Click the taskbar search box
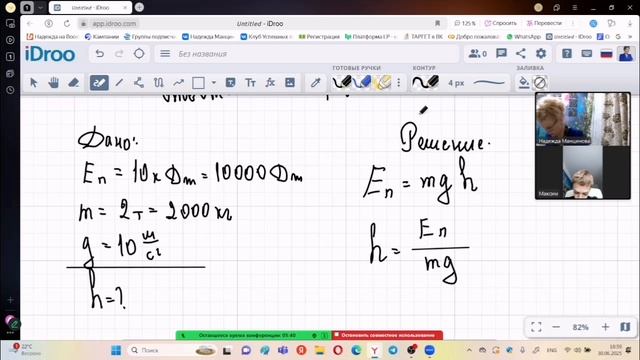Viewport: 640px width, 360px height. coord(171,350)
